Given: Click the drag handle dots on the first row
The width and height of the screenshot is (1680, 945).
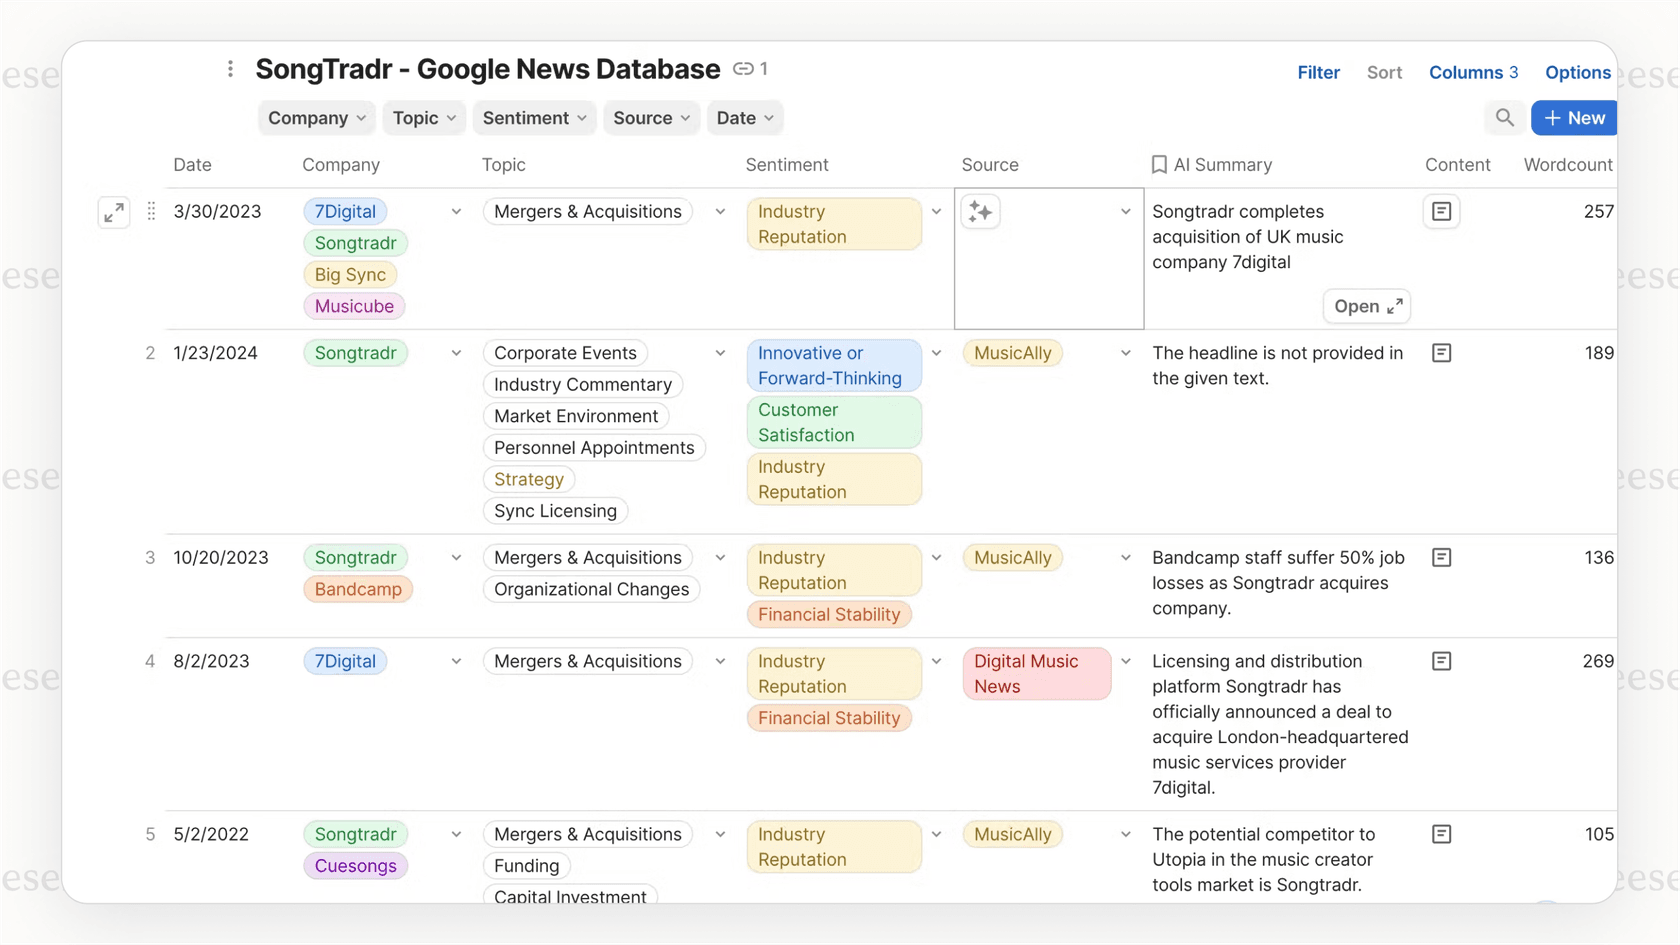Looking at the screenshot, I should tap(150, 211).
